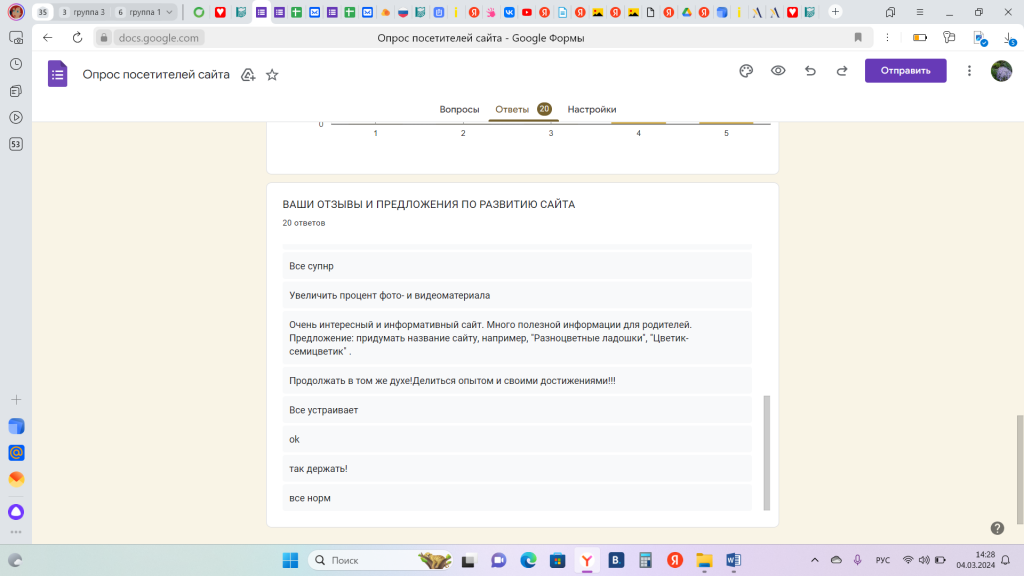Preview the form with the eye icon
This screenshot has height=576, width=1024.
[778, 71]
